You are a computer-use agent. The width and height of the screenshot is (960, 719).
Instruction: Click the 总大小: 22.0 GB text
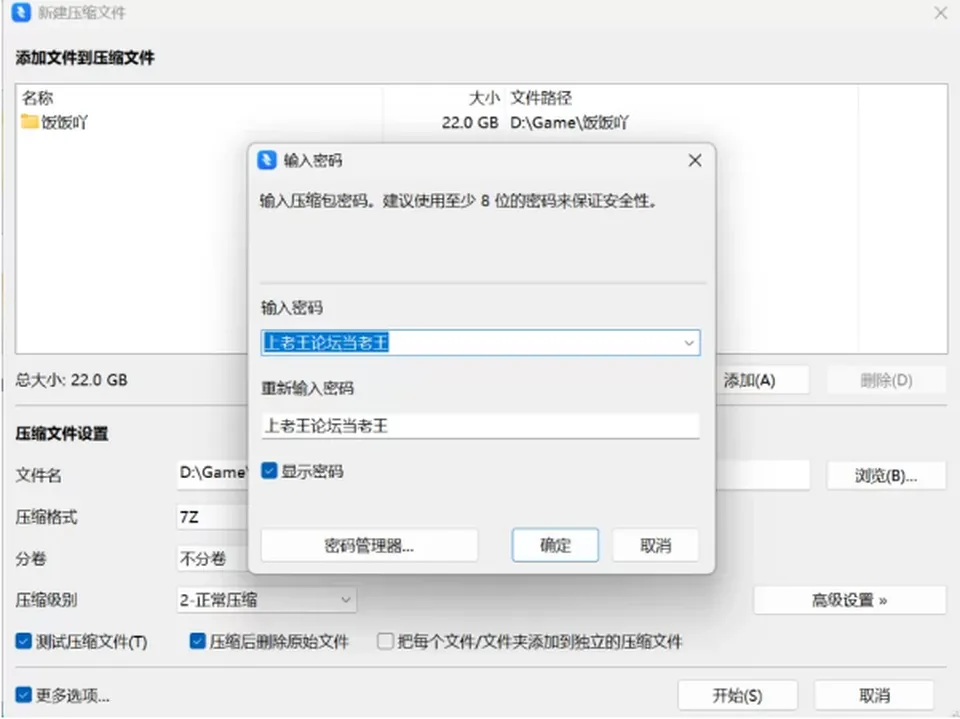72,380
